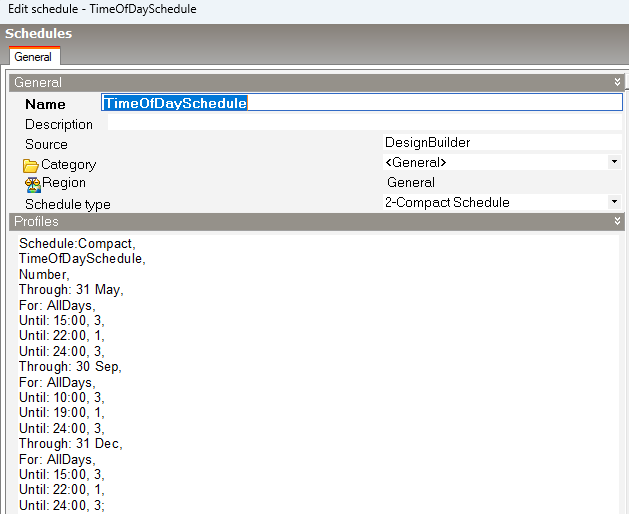629x514 pixels.
Task: Place cursor on the Number line in Profiles
Action: [43, 274]
